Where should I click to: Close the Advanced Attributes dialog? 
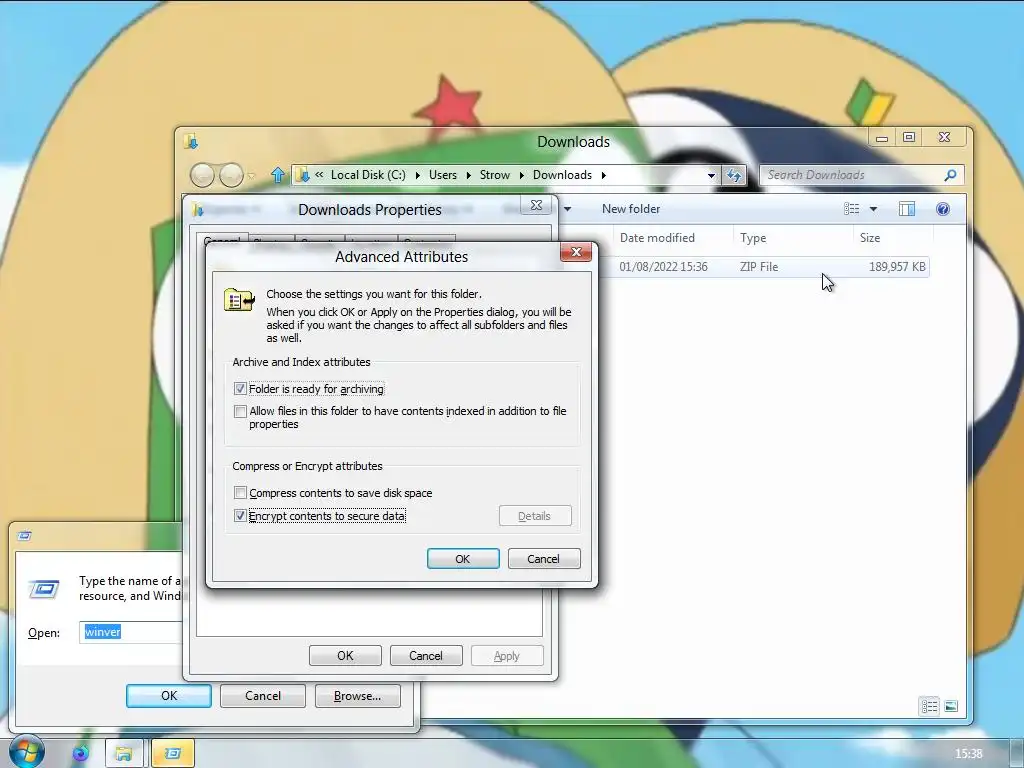pyautogui.click(x=576, y=252)
